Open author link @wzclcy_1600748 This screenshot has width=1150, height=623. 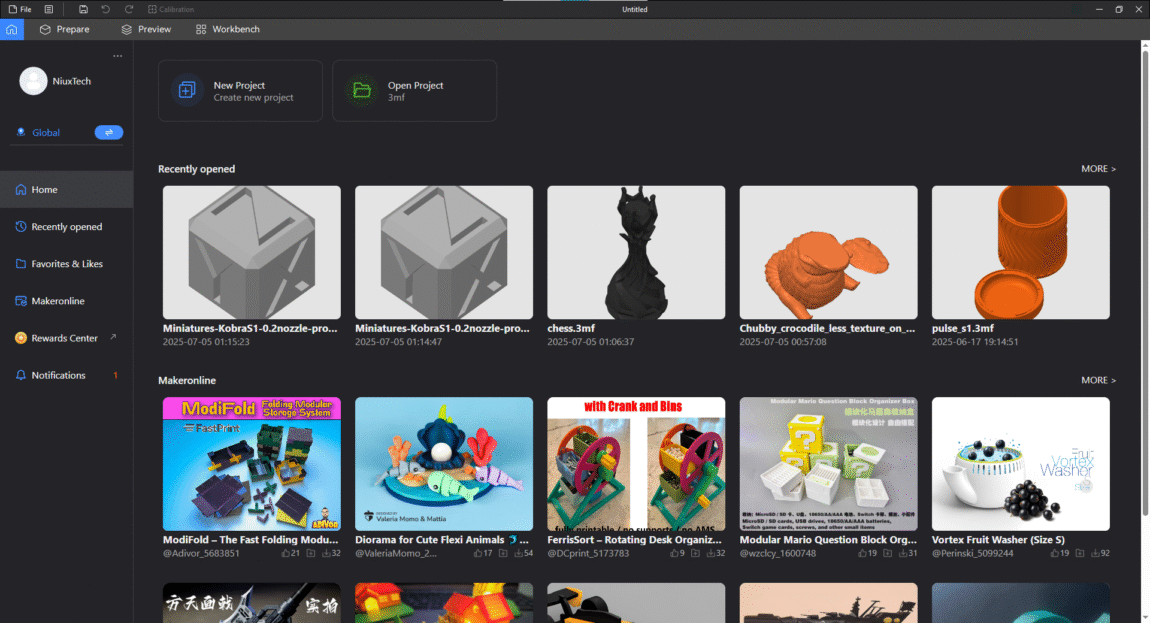coord(777,553)
